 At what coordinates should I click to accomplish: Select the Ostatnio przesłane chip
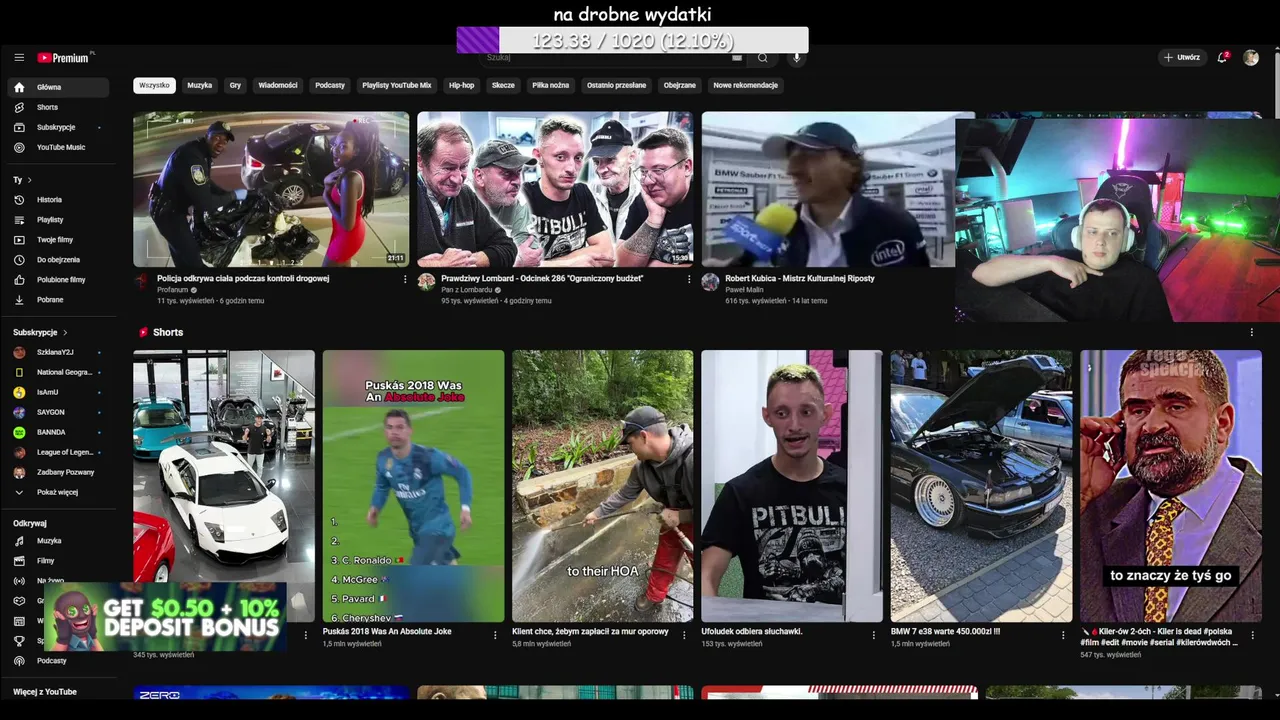[616, 85]
